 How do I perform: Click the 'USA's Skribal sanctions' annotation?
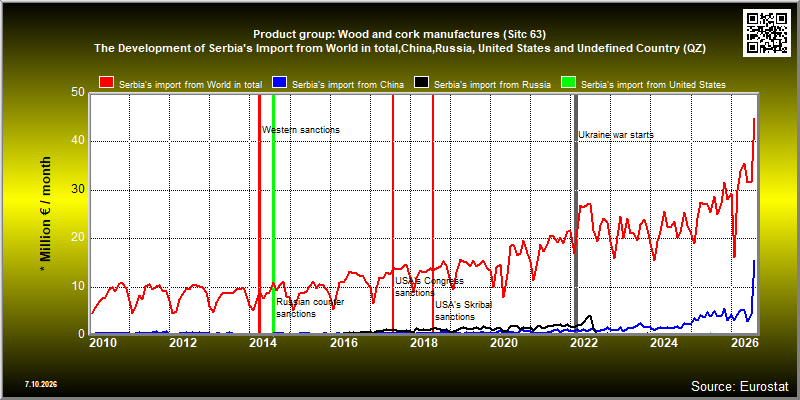[x=464, y=311]
